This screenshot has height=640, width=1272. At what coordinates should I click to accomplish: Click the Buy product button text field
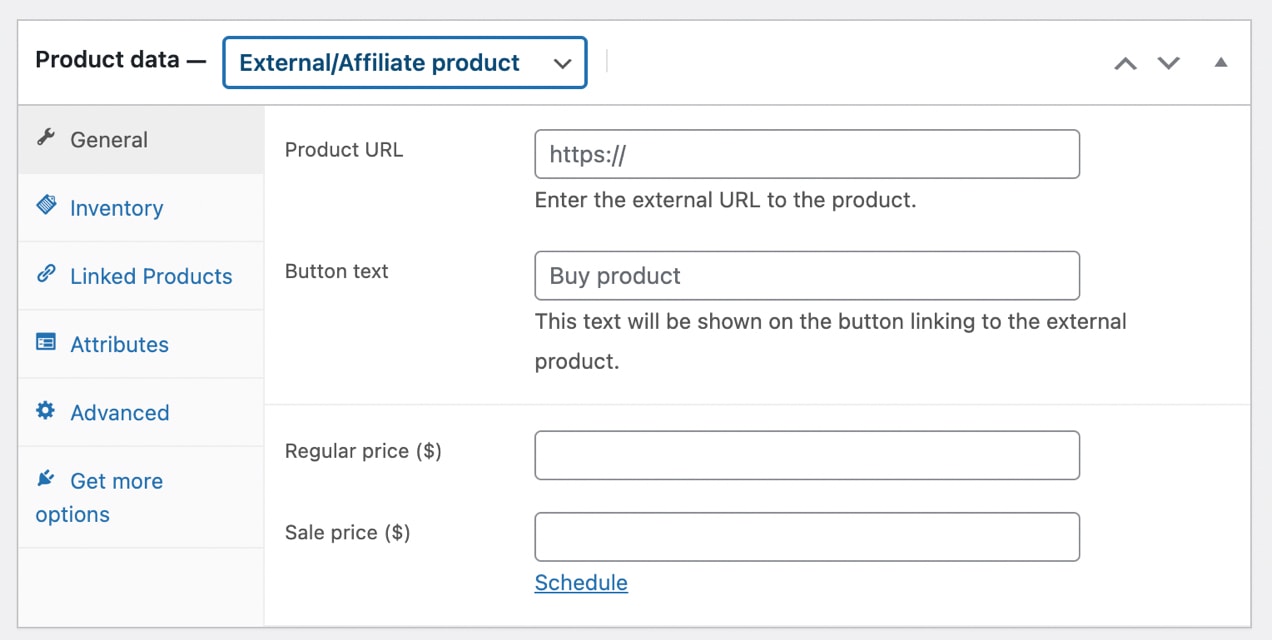coord(807,275)
